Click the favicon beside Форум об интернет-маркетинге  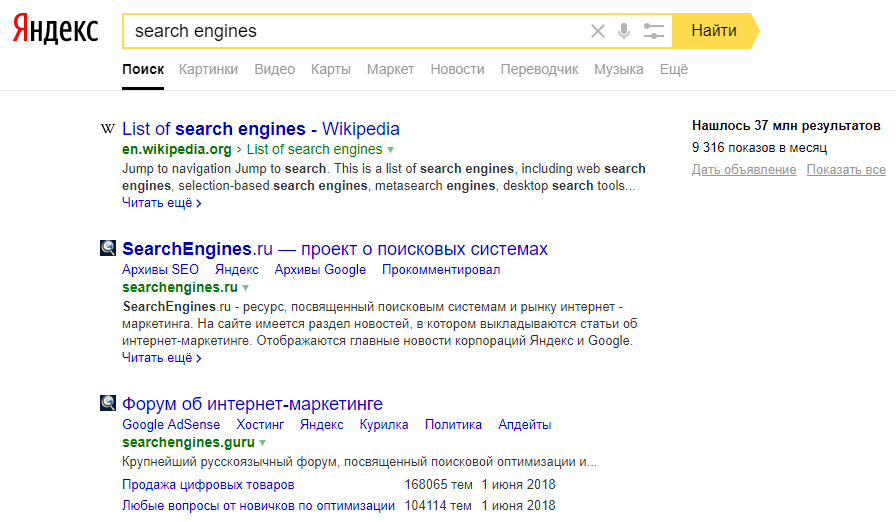point(107,403)
